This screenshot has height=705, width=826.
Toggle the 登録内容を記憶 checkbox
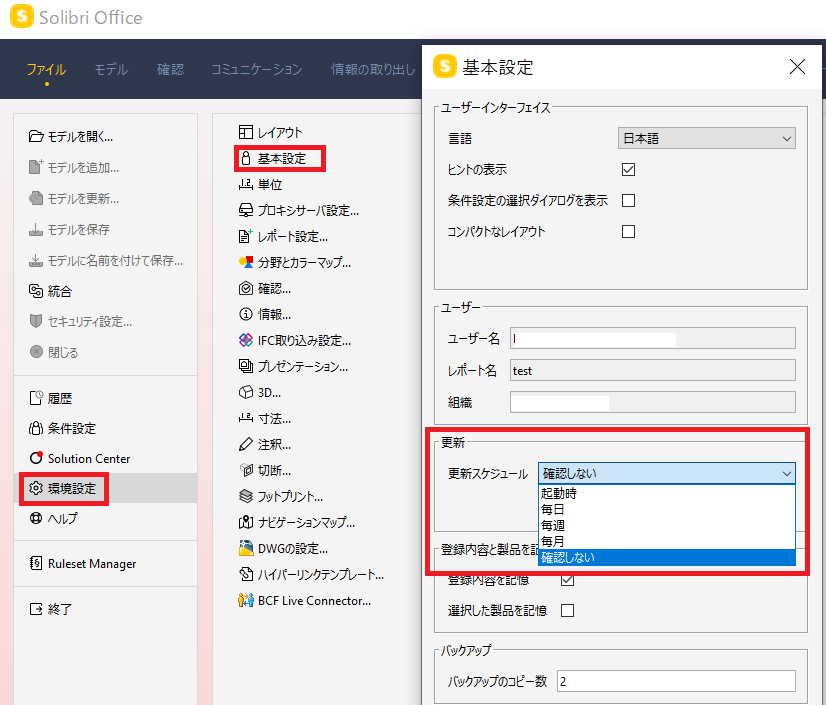[x=567, y=580]
